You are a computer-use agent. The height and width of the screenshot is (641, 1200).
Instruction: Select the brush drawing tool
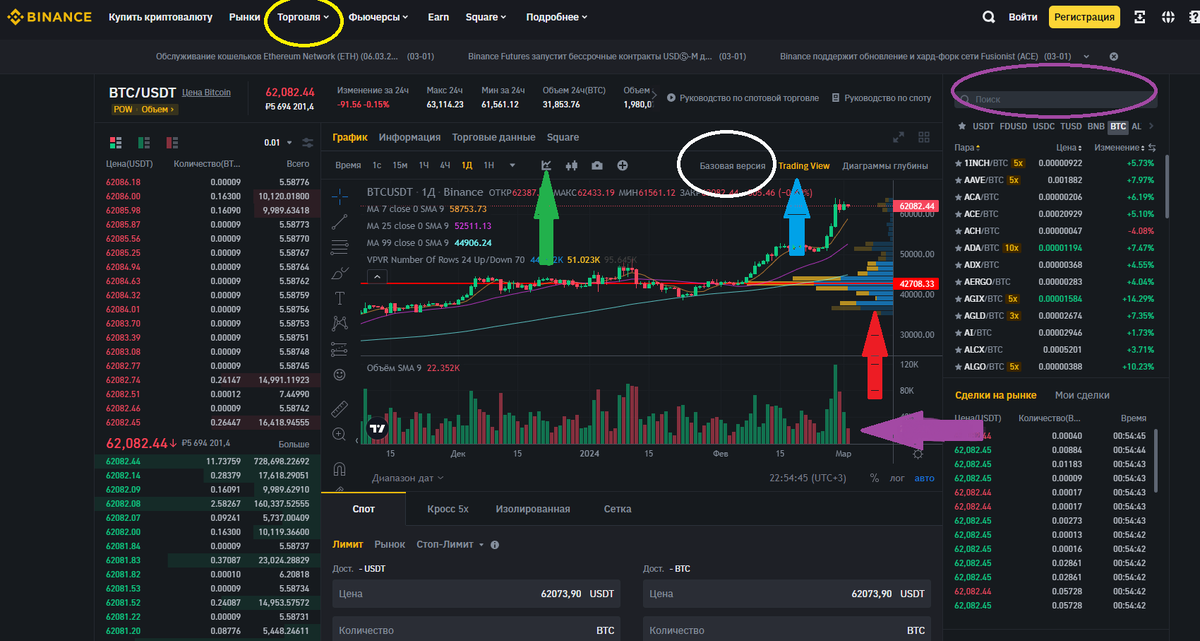340,272
